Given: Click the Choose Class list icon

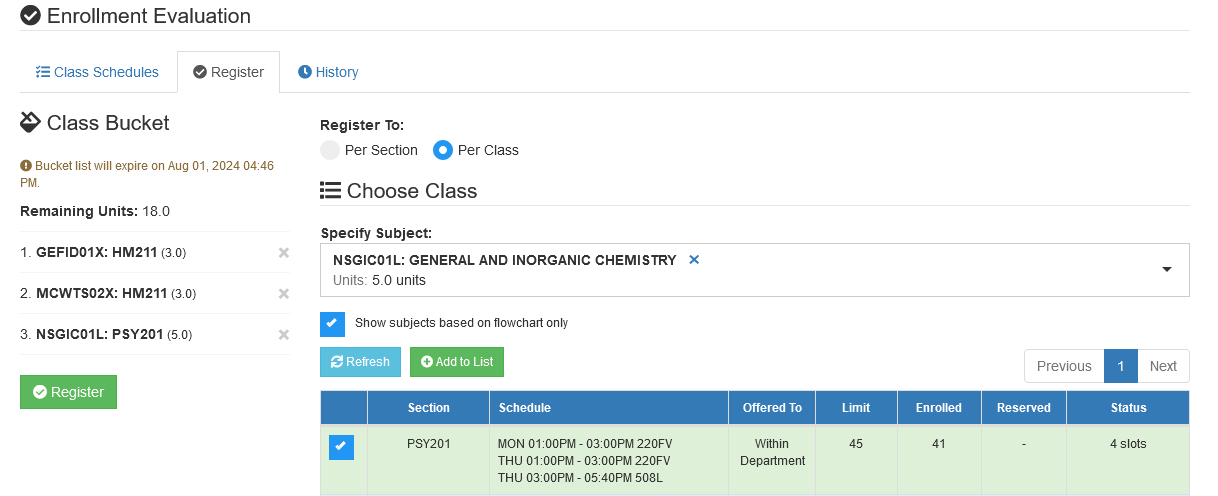Looking at the screenshot, I should tap(330, 191).
